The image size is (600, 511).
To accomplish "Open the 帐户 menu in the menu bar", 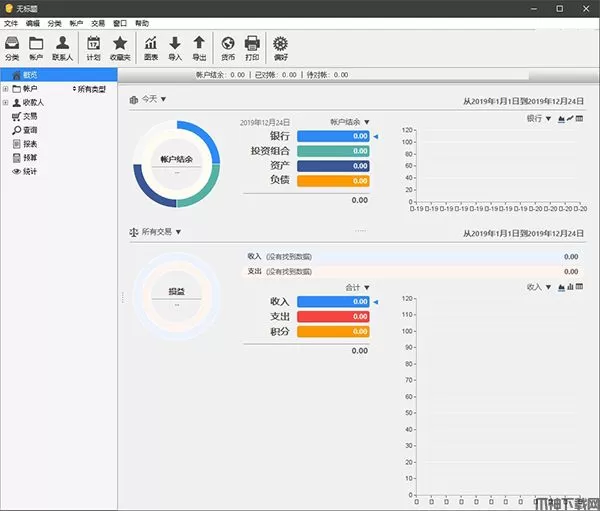I will 76,23.
